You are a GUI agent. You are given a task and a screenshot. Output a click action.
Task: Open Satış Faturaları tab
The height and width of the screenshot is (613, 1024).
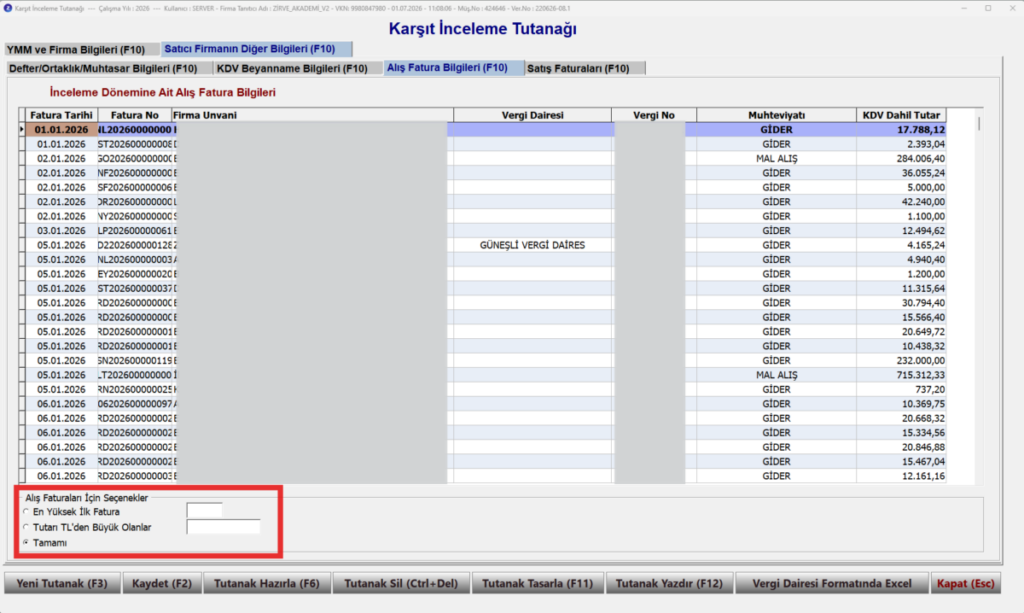(585, 69)
